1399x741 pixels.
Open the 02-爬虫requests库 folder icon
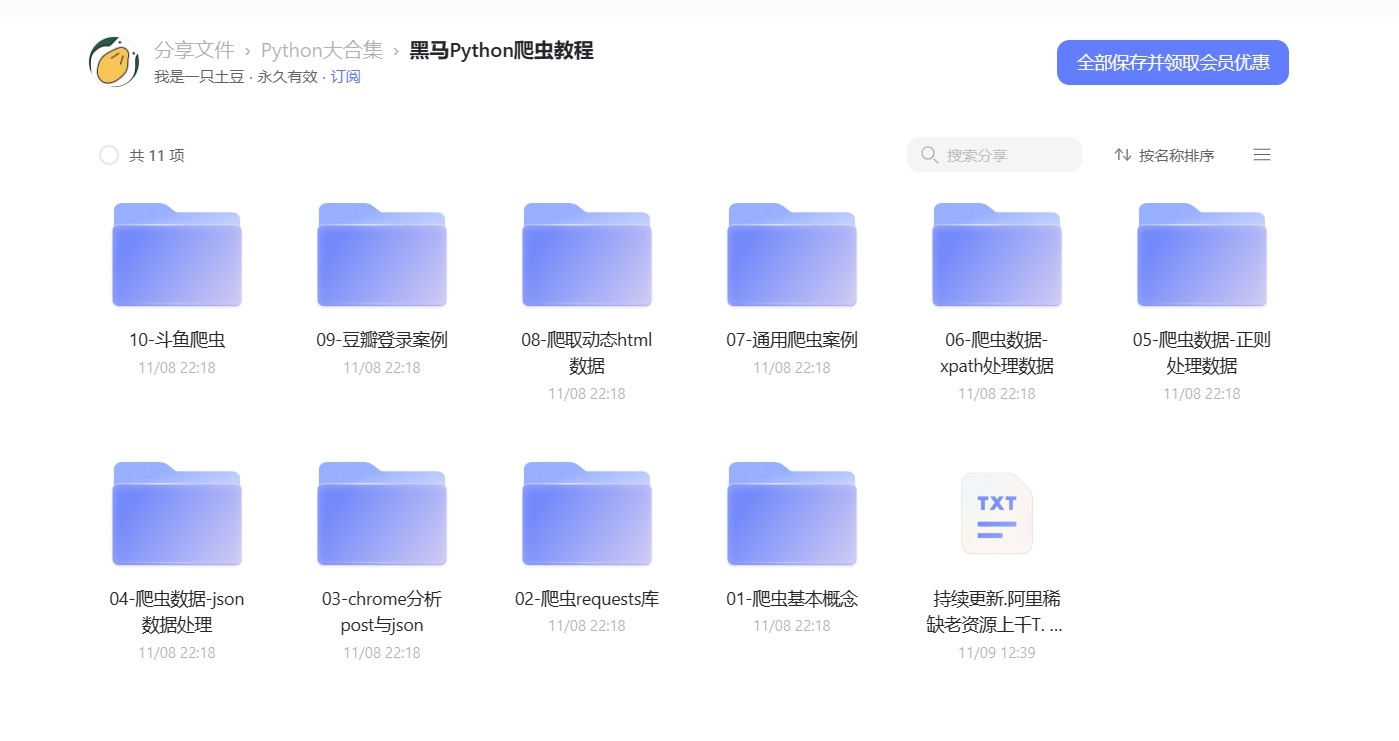click(x=587, y=514)
